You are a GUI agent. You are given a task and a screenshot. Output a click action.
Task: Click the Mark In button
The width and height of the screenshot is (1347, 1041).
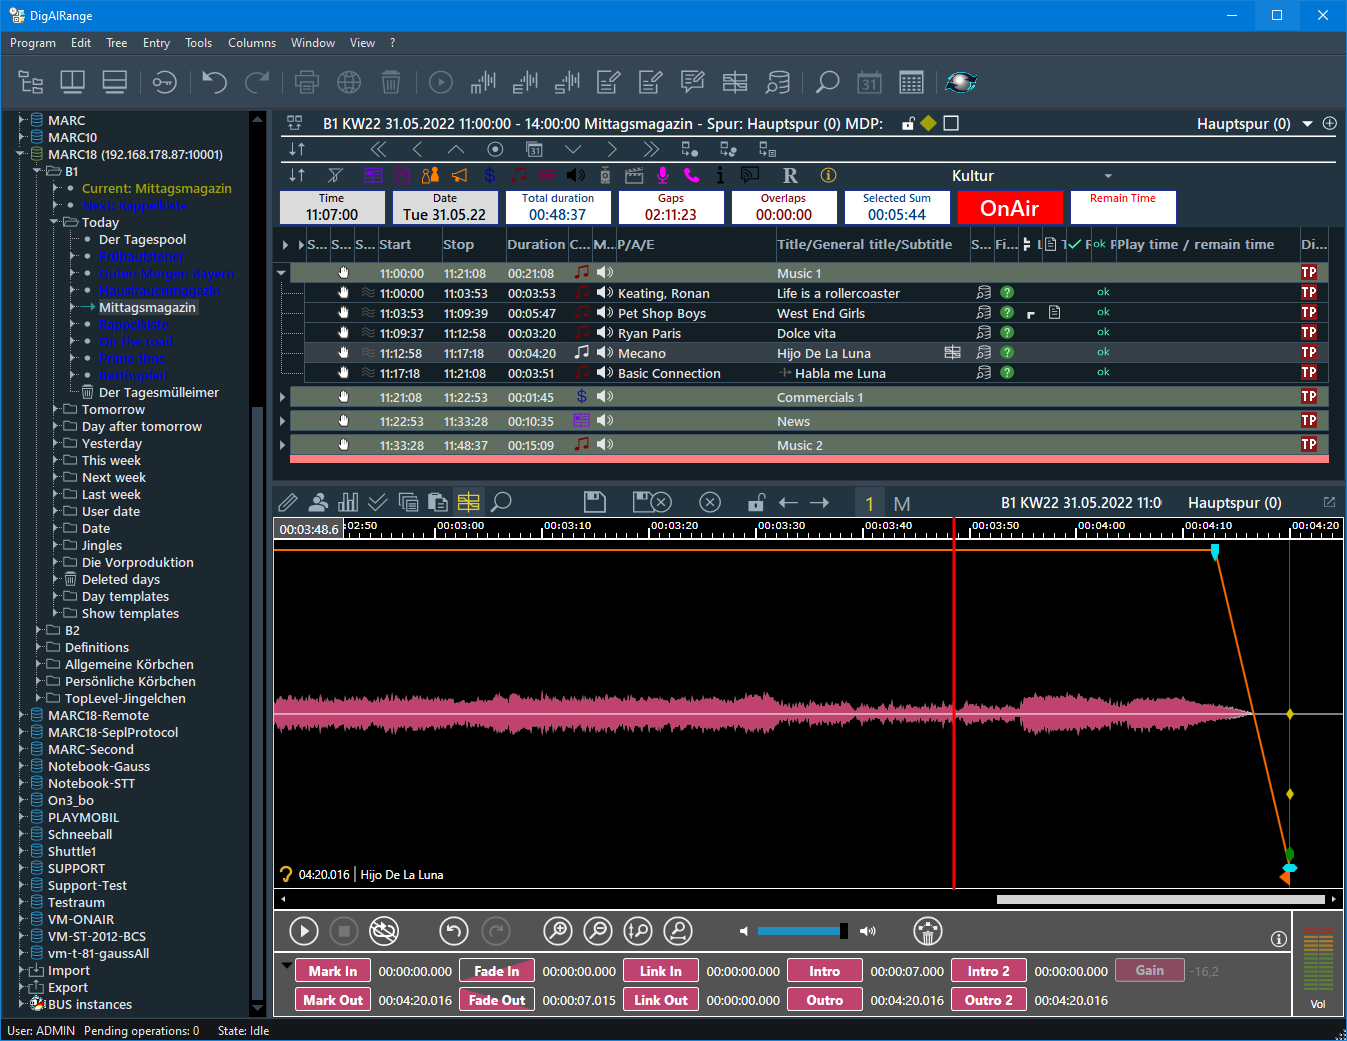pos(332,971)
